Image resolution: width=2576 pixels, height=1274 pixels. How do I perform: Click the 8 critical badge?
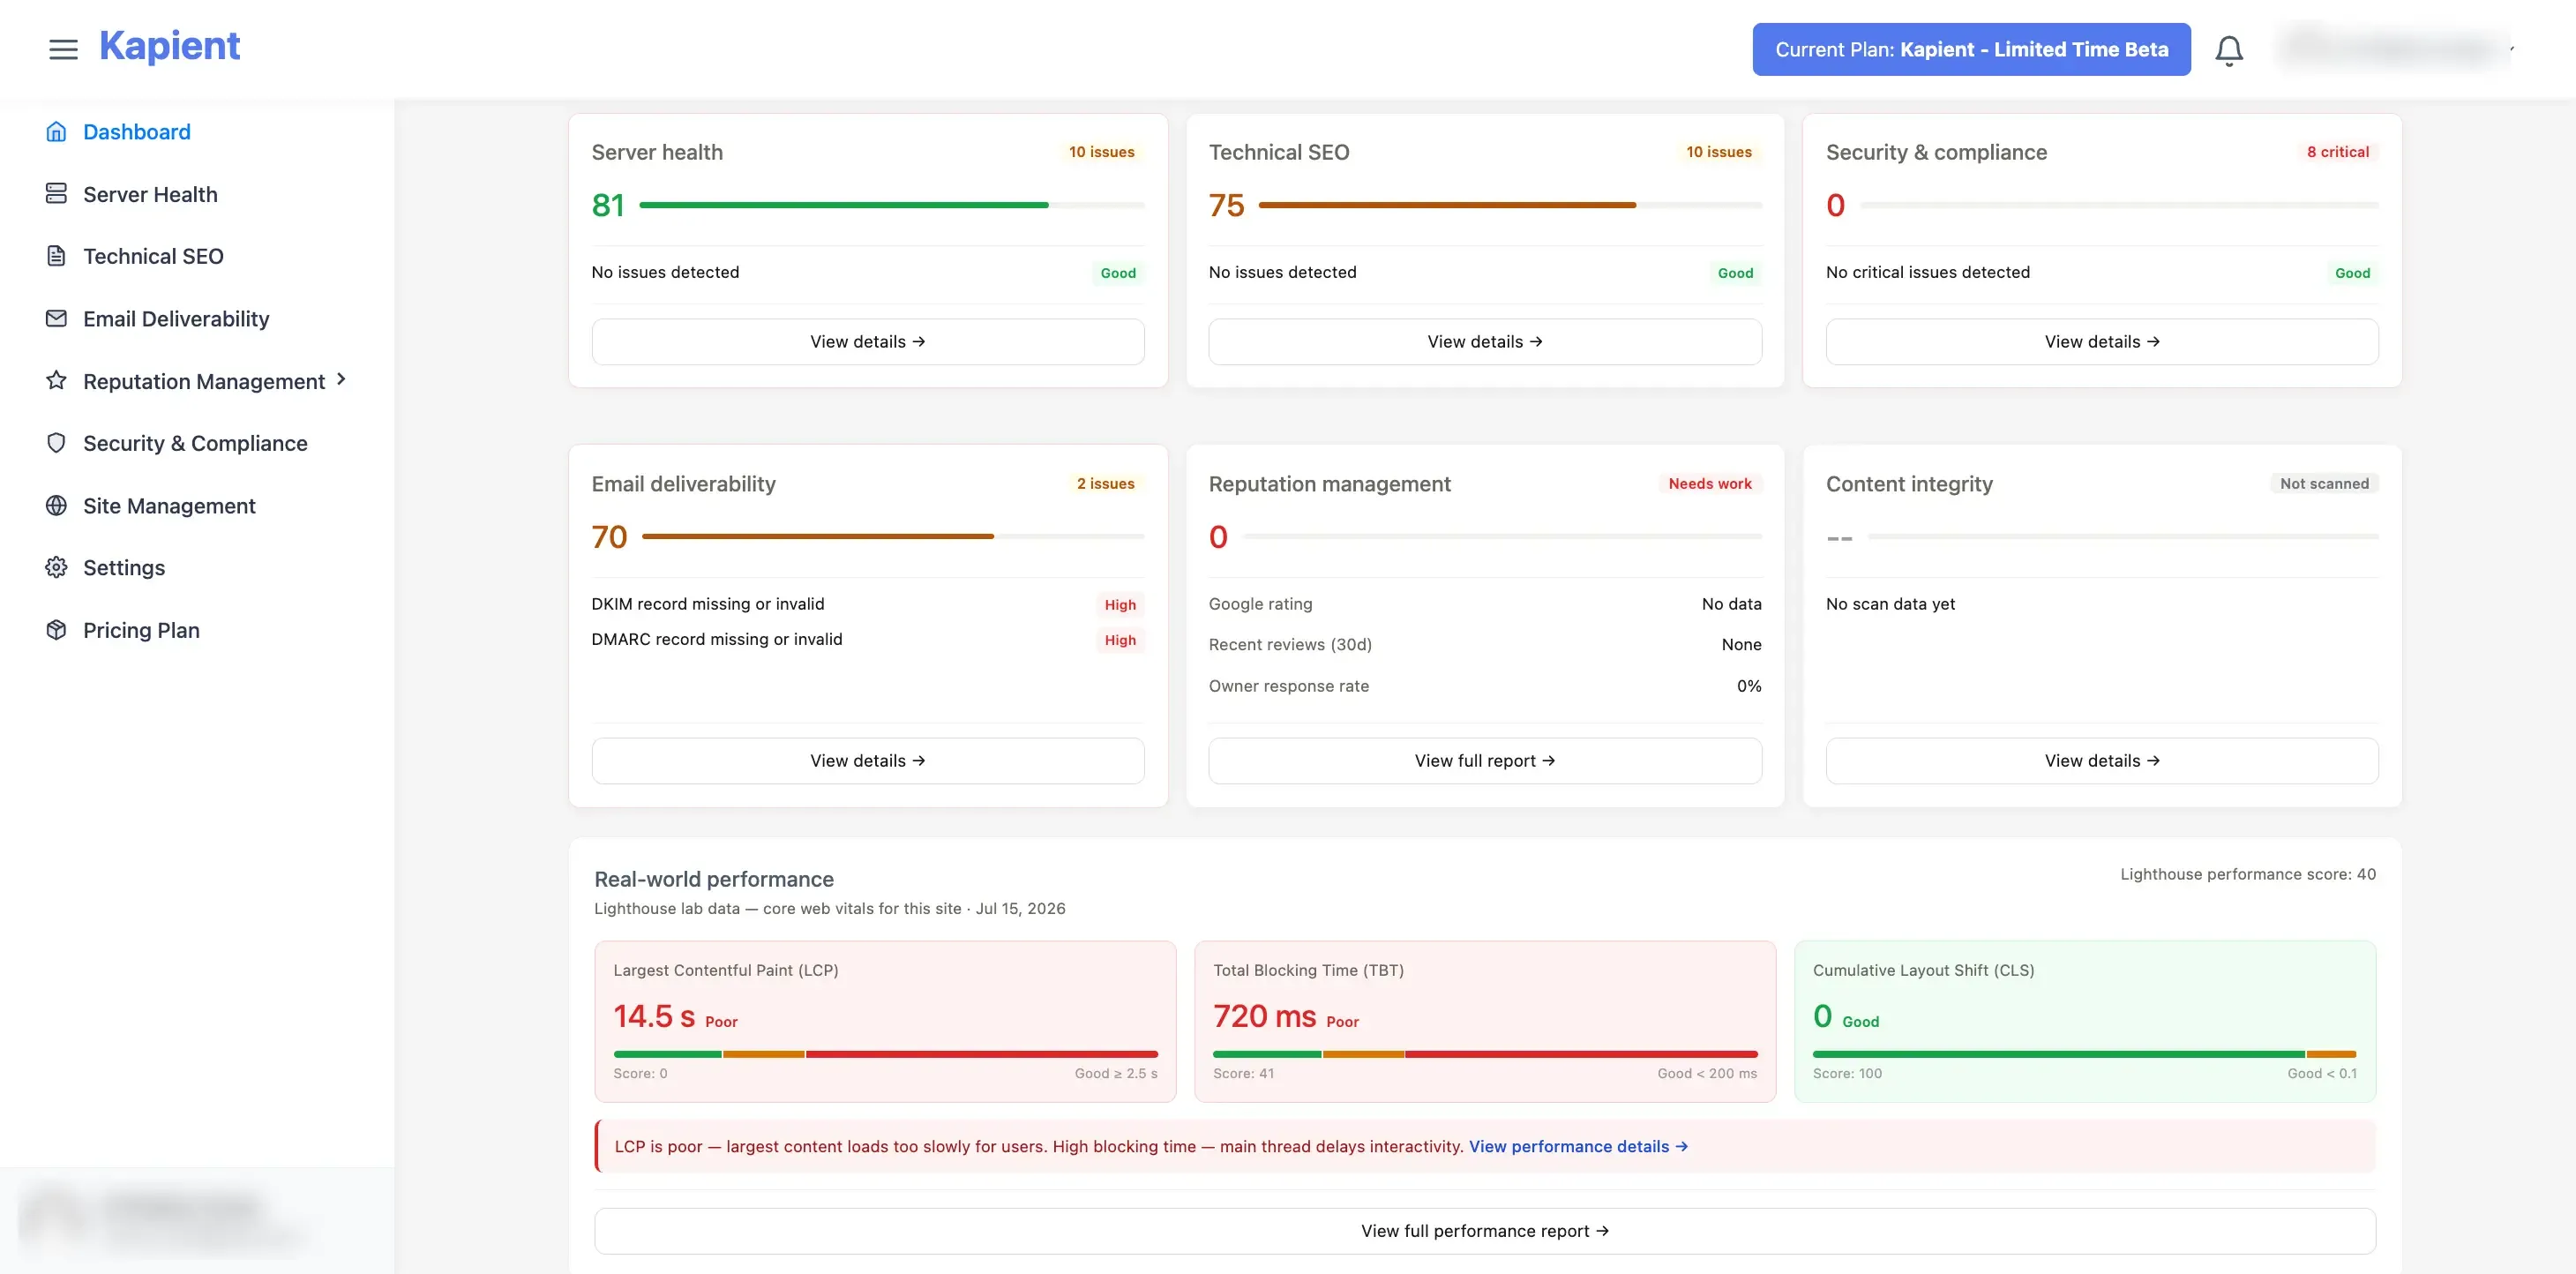2338,152
